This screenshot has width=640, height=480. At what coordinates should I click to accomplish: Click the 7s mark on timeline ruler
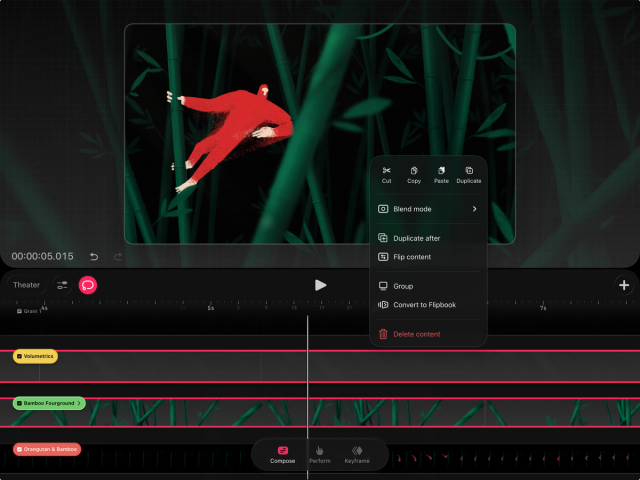point(543,308)
